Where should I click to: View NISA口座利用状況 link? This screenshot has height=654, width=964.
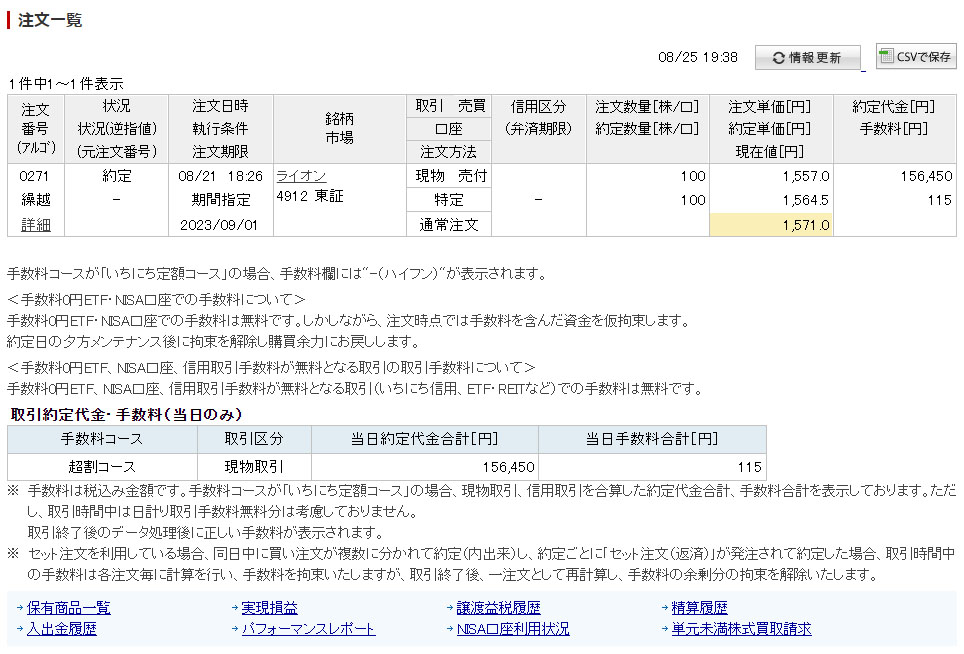(512, 629)
